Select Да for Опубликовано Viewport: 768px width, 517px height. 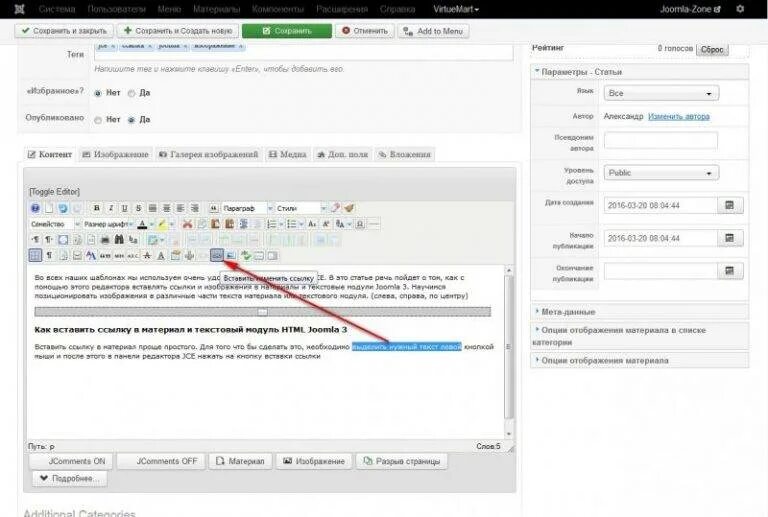131,120
